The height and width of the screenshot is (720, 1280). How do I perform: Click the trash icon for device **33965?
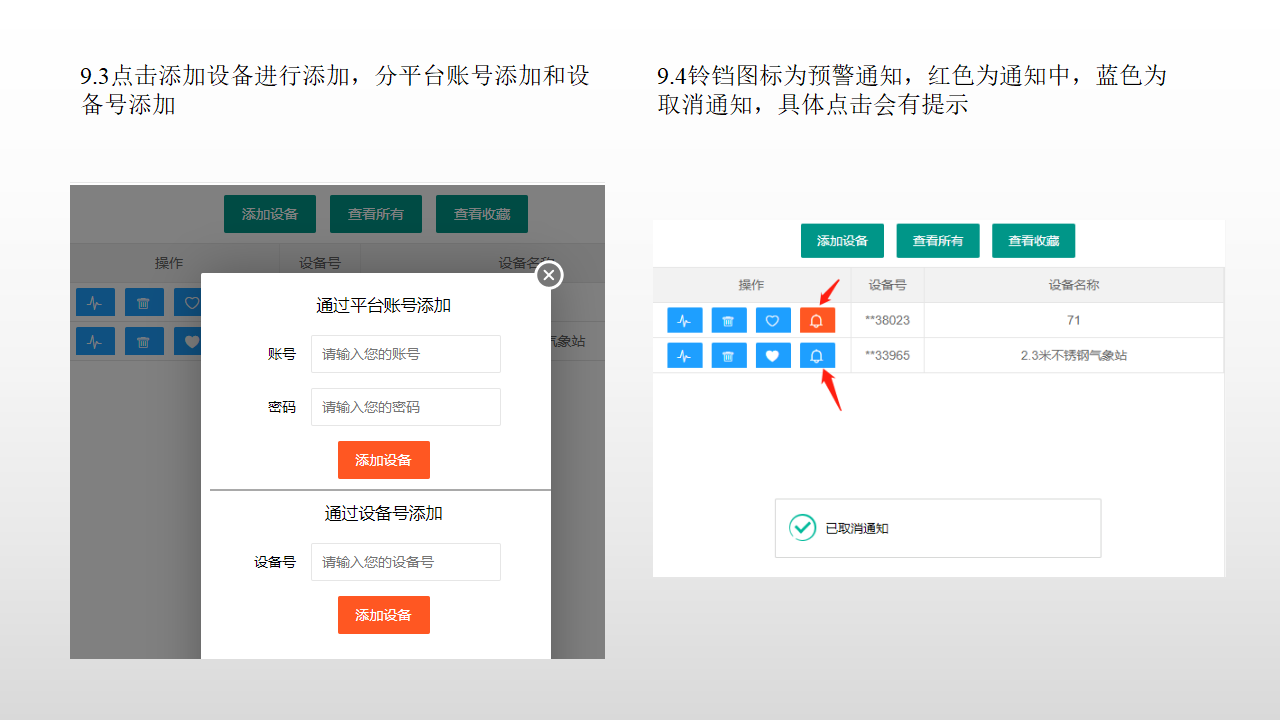pos(729,355)
